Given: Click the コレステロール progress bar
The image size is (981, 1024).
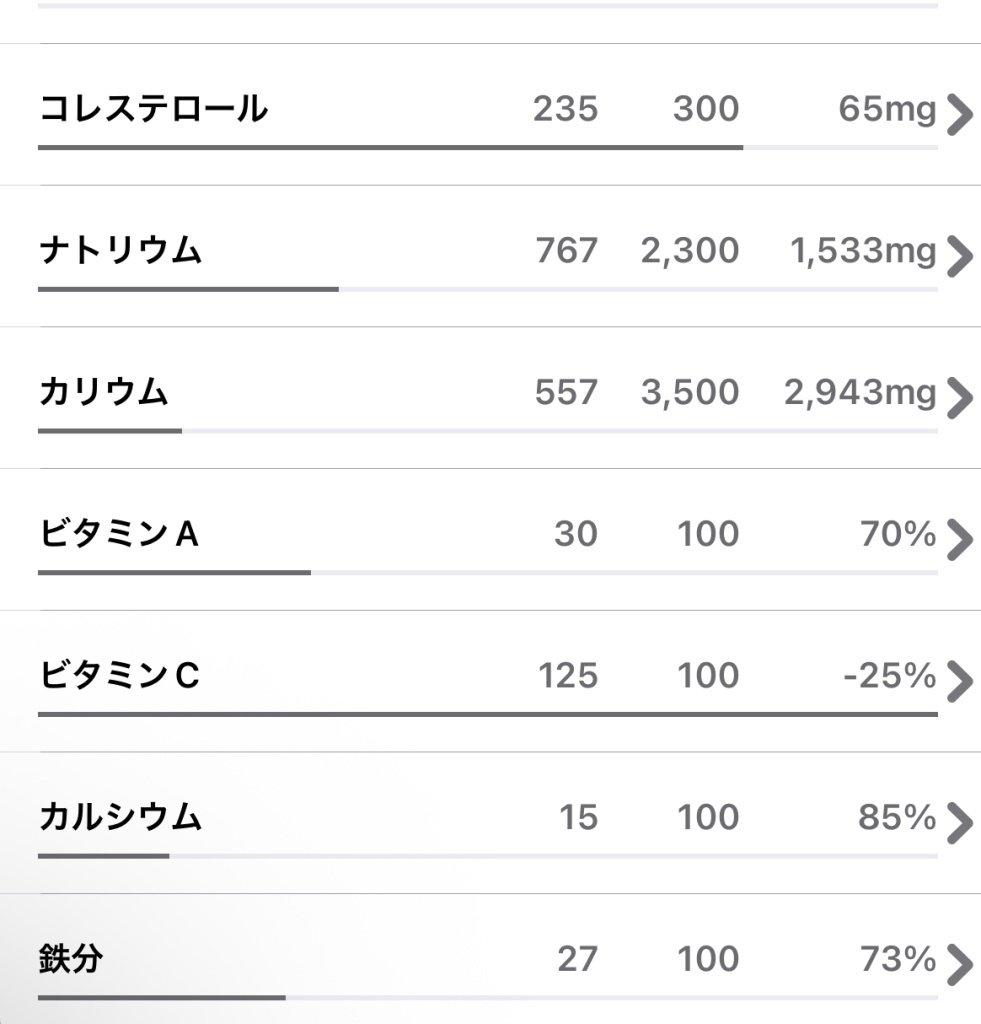Looking at the screenshot, I should coord(488,148).
